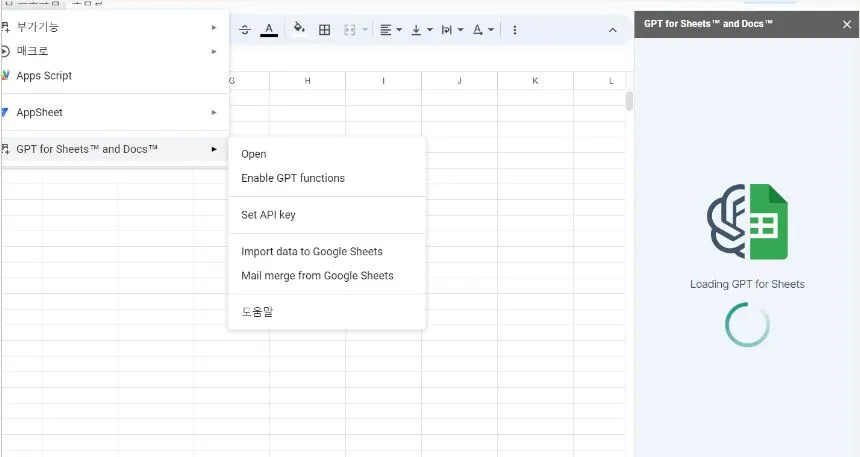Open the 부가기능 submenu

coord(114,27)
